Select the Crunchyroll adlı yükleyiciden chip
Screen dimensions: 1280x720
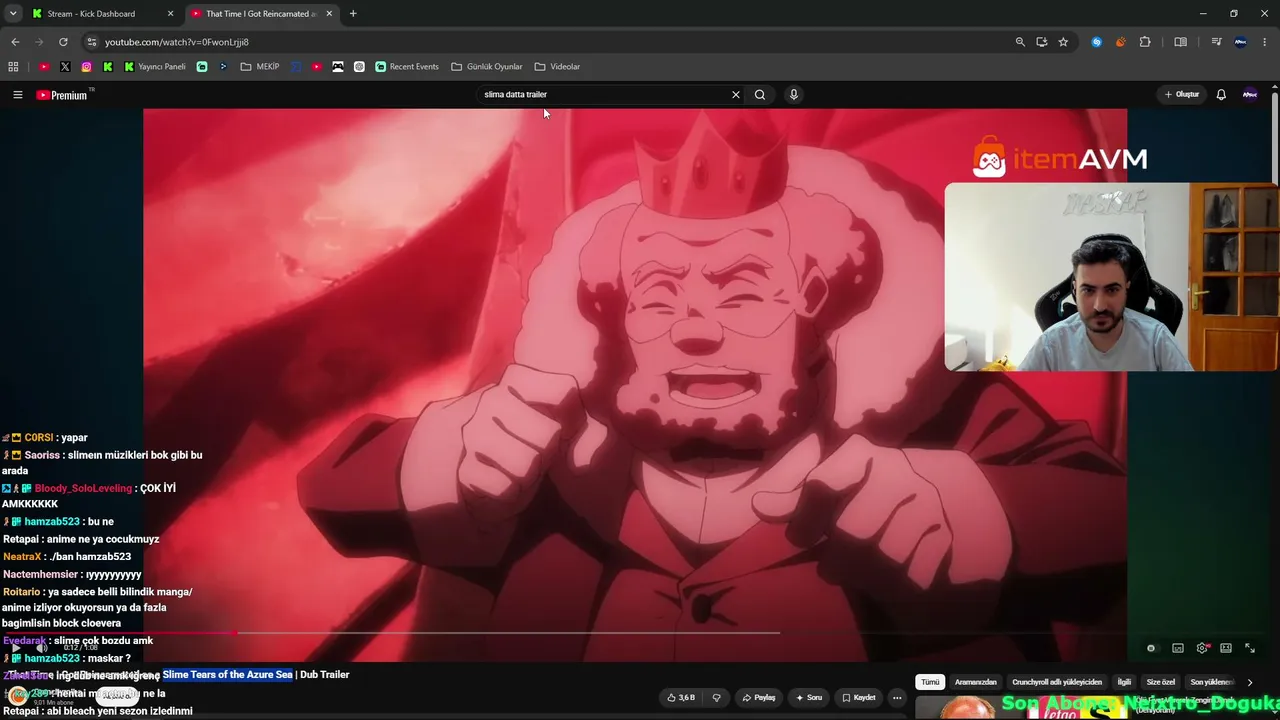click(x=1057, y=682)
